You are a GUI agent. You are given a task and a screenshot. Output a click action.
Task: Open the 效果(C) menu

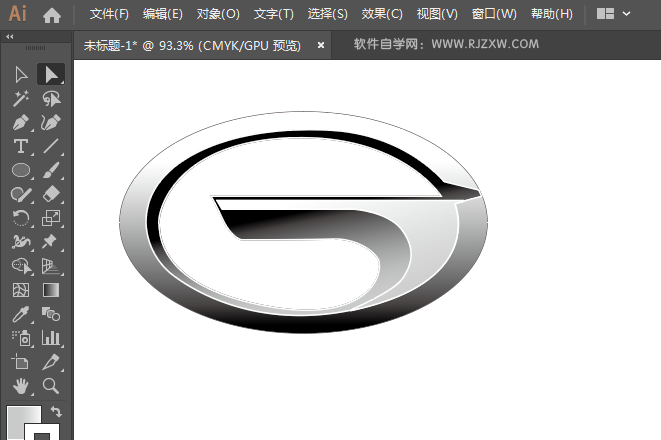pos(382,14)
